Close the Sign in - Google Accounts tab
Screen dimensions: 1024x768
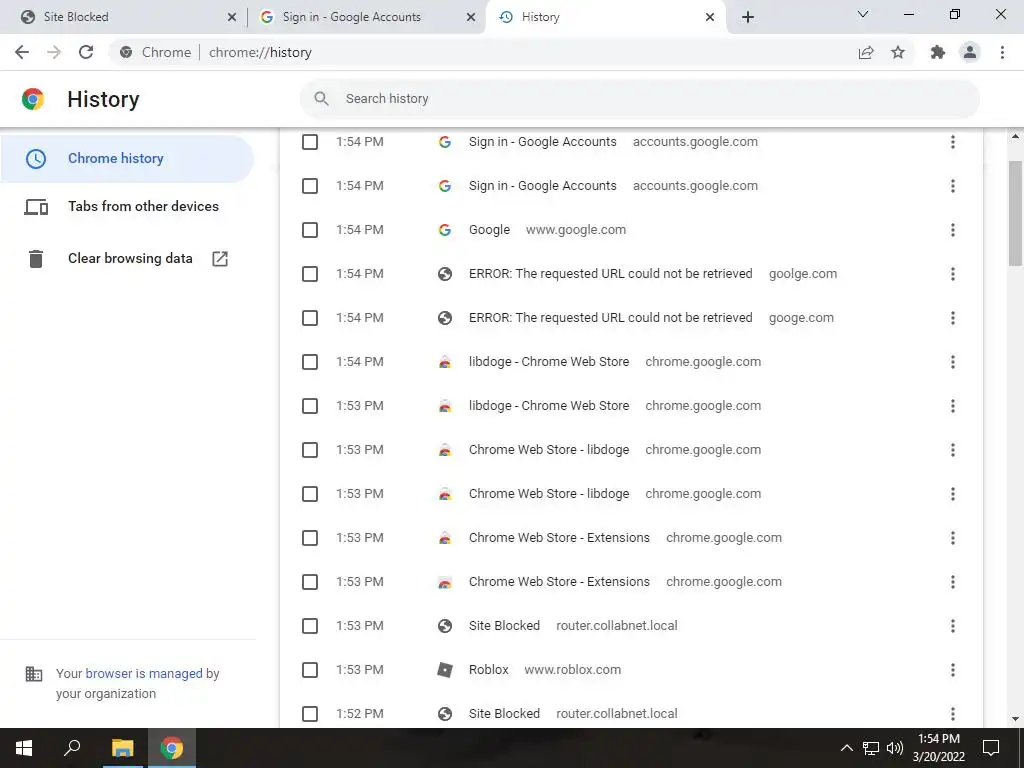471,18
